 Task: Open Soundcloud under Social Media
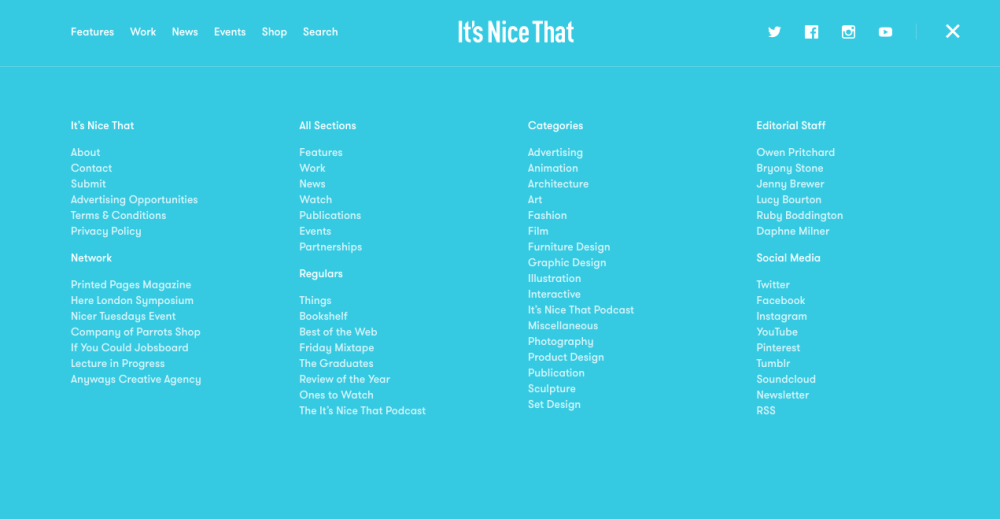(786, 379)
